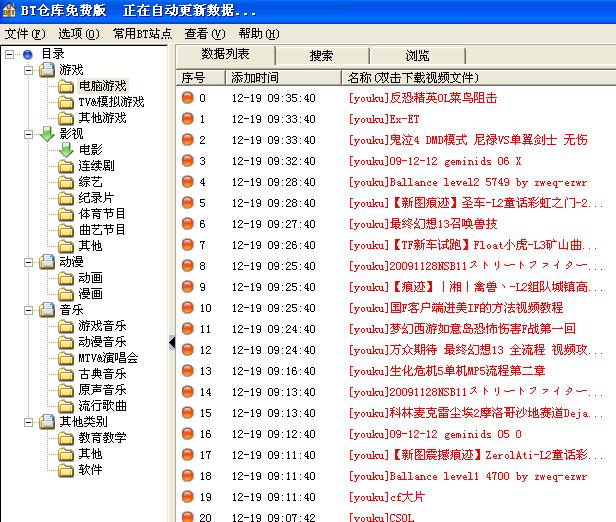Click the 动漫 category notebook icon

point(47,262)
